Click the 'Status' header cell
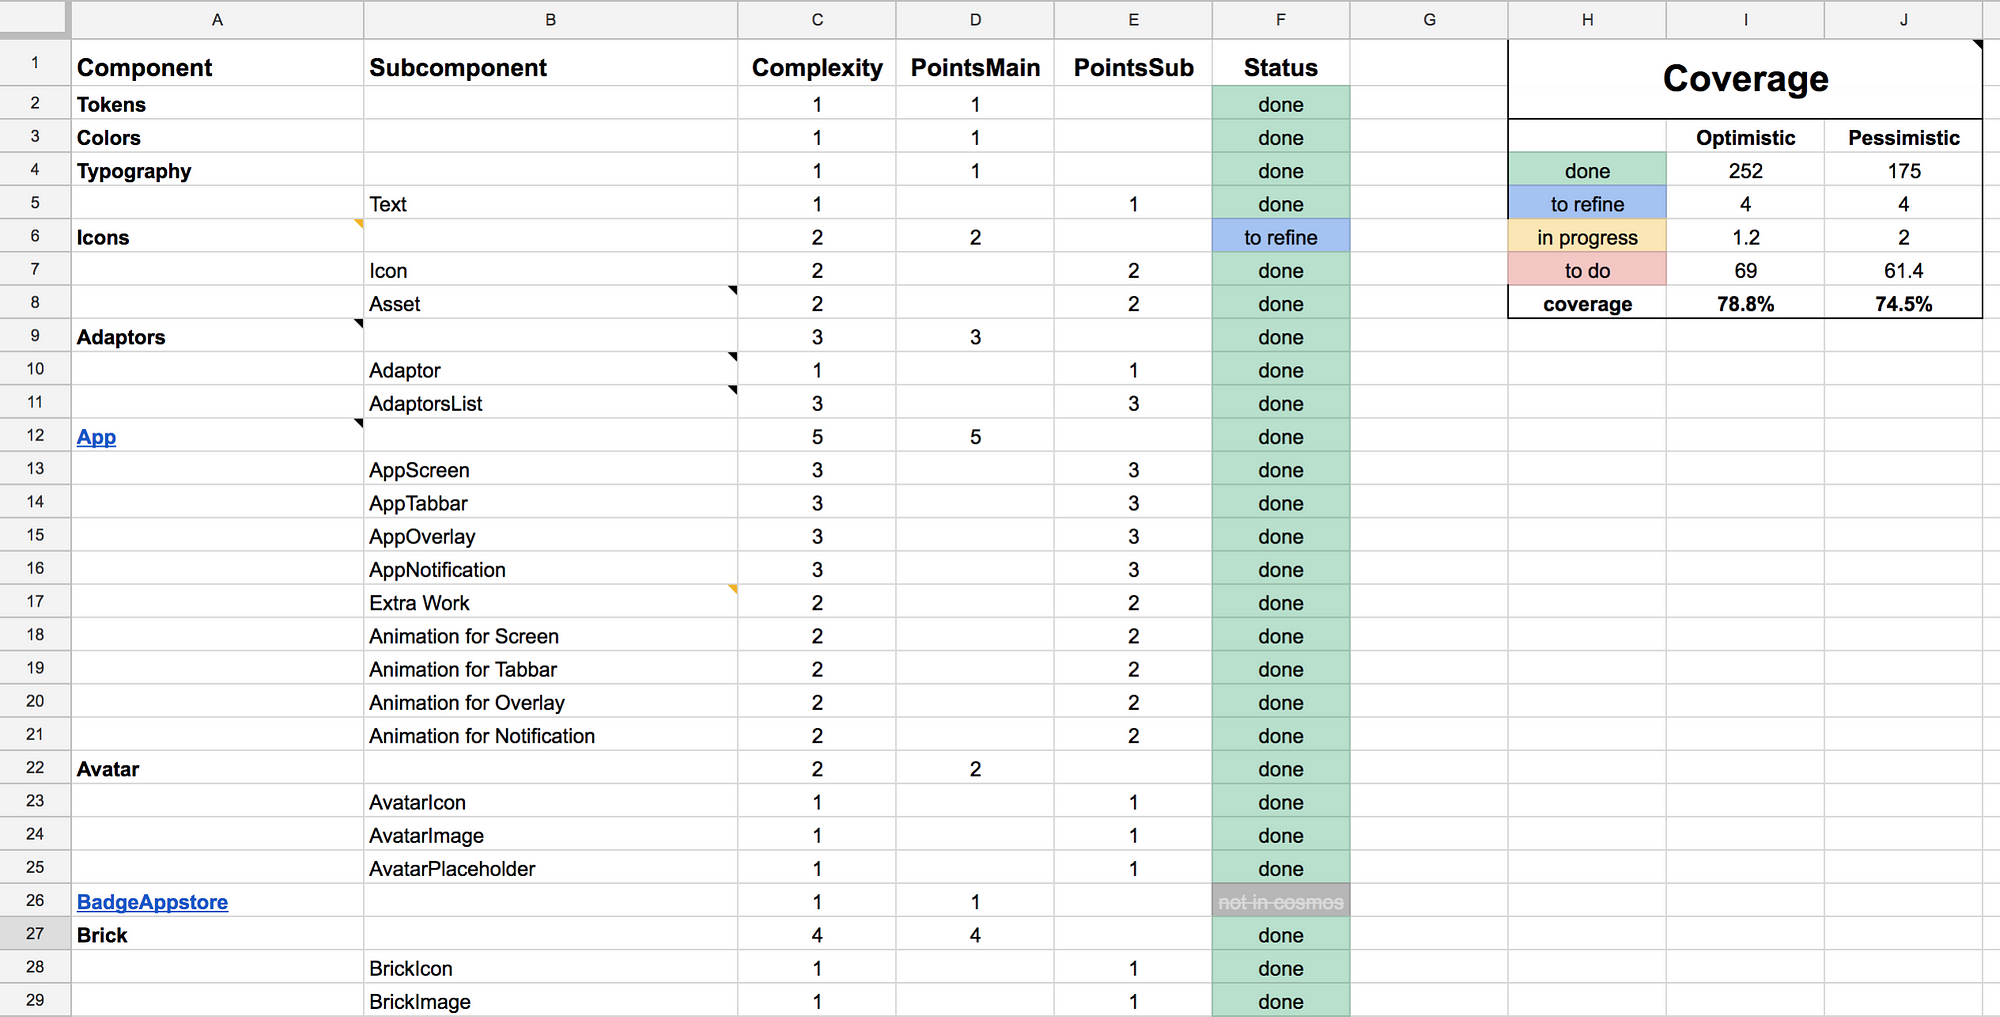Viewport: 2000px width, 1017px height. pyautogui.click(x=1281, y=63)
